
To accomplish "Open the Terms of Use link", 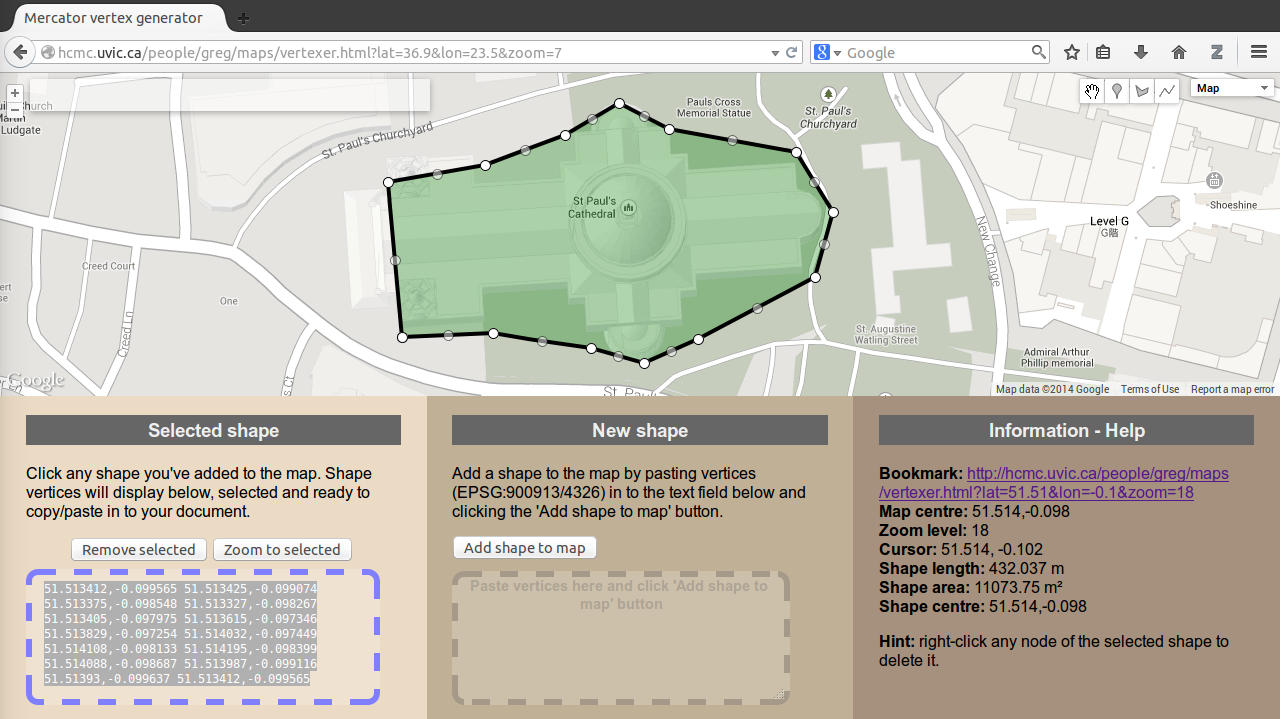I will pyautogui.click(x=1150, y=389).
